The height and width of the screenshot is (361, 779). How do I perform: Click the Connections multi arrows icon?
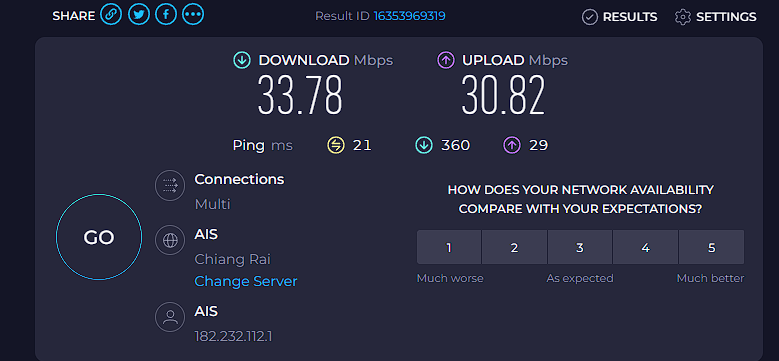coord(170,186)
